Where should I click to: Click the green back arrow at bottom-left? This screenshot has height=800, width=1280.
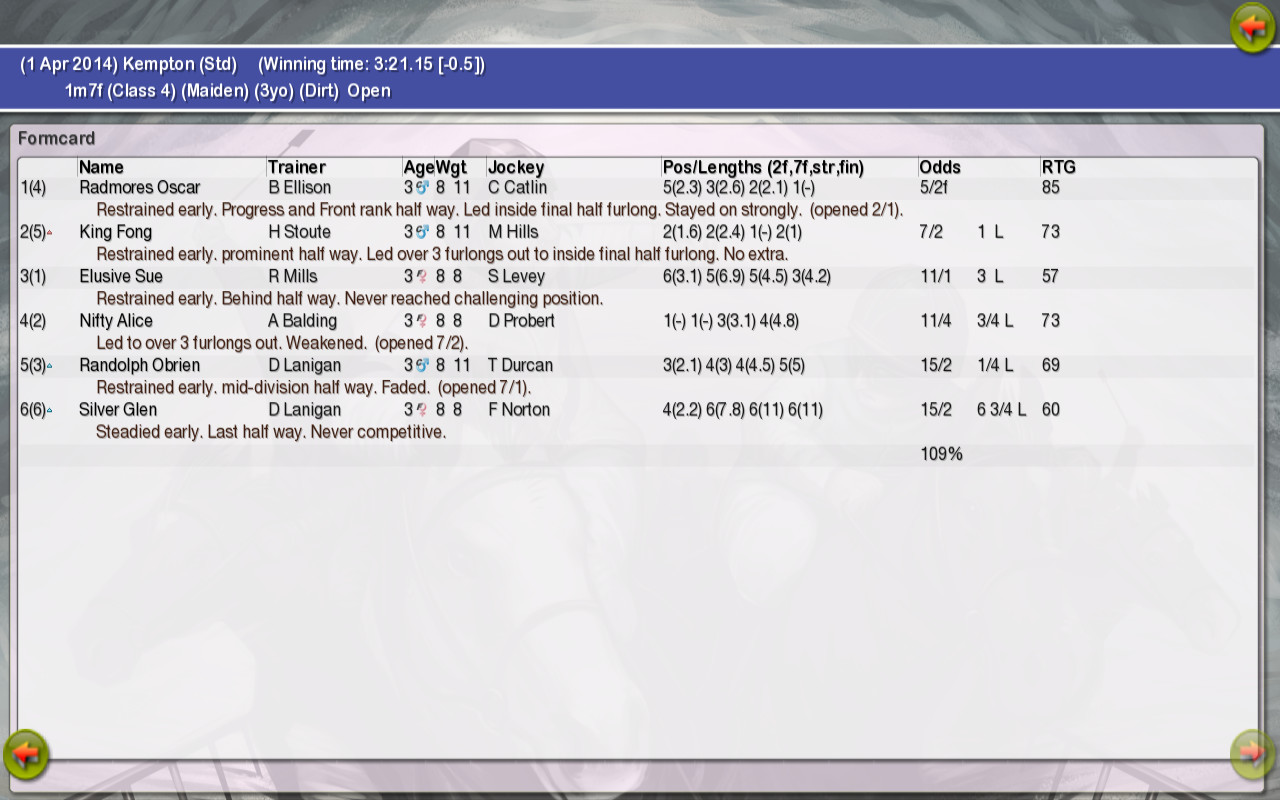[27, 756]
